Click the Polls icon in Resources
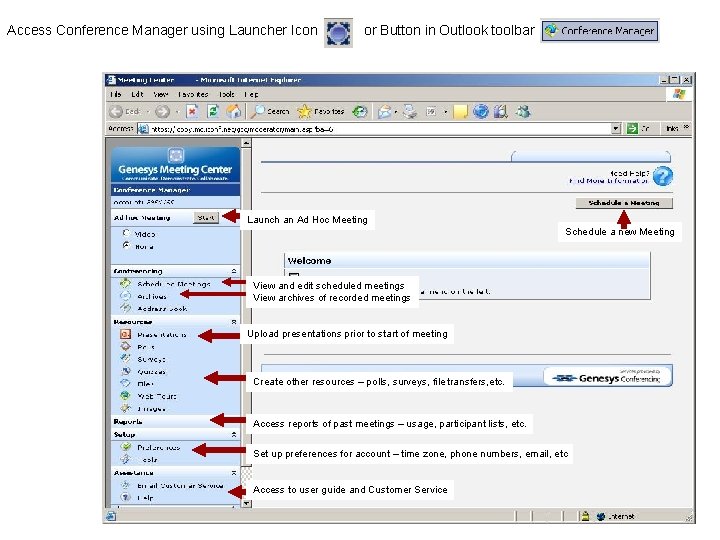 (x=125, y=346)
